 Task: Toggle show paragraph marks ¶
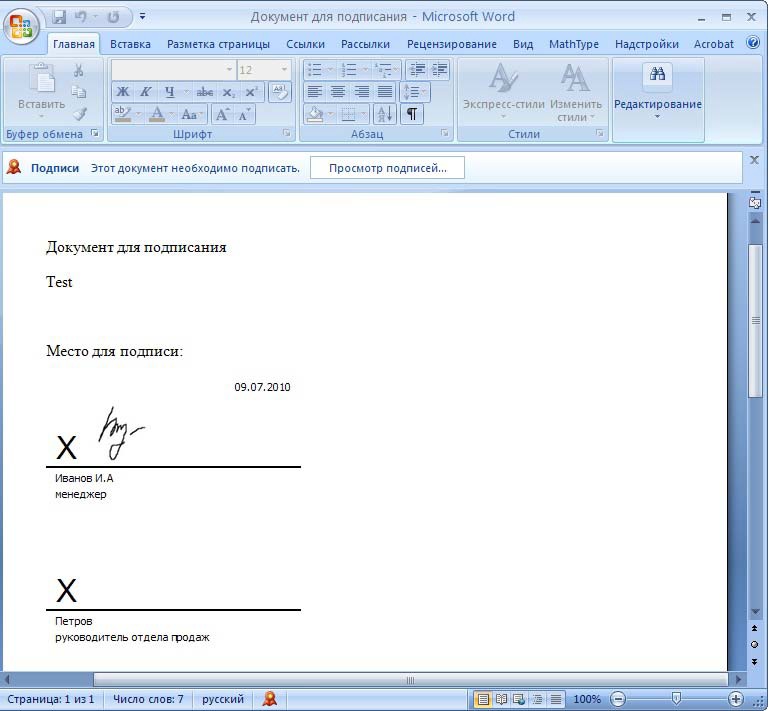(x=412, y=114)
